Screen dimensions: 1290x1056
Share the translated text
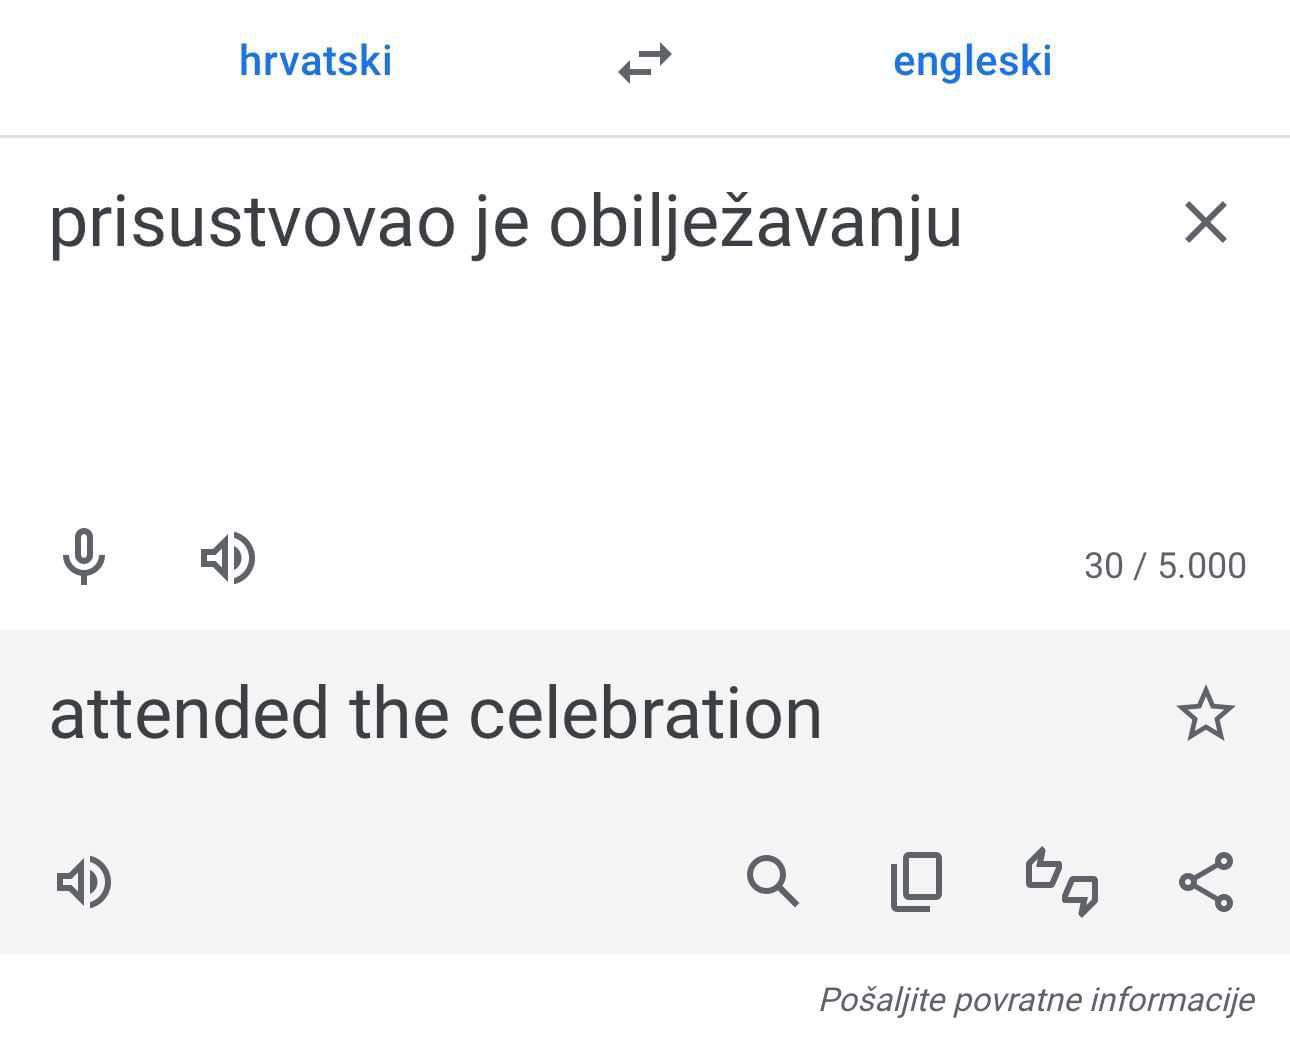[x=1206, y=882]
